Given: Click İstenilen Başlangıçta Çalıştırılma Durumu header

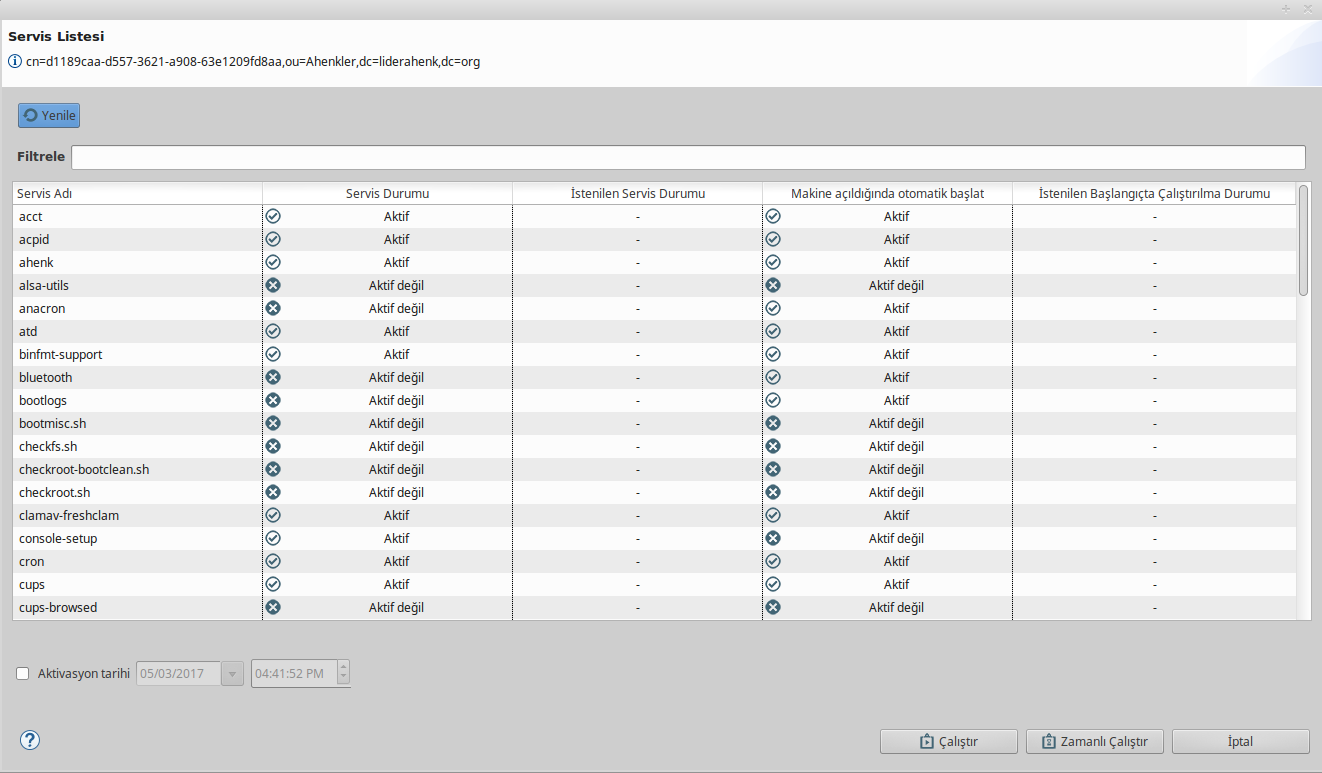Looking at the screenshot, I should click(x=1154, y=193).
